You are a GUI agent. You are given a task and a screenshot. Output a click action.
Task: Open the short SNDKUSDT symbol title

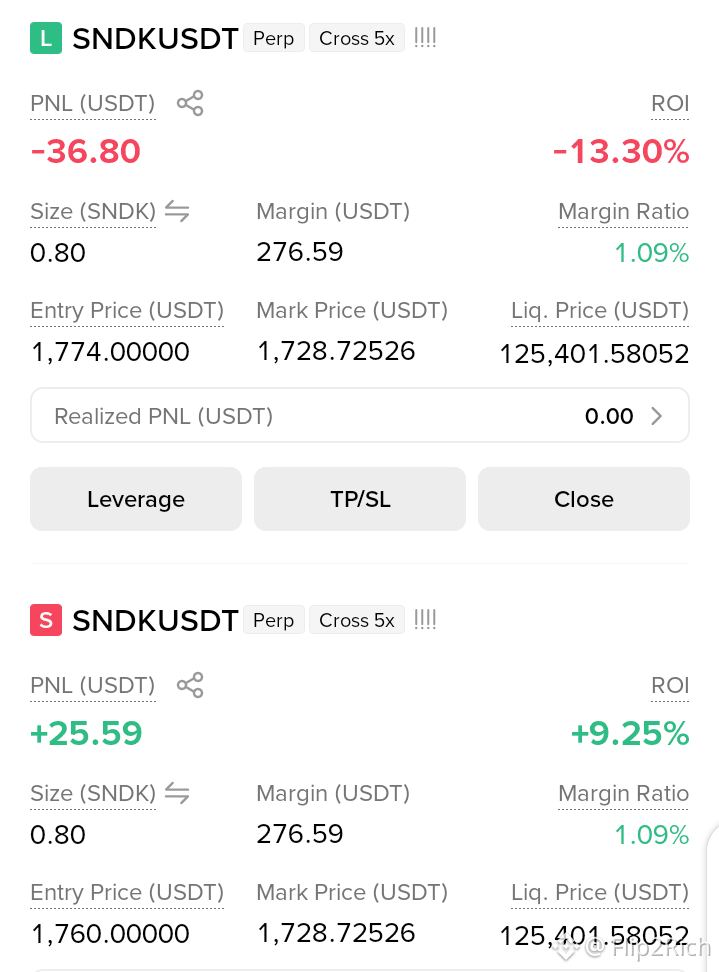tap(155, 621)
